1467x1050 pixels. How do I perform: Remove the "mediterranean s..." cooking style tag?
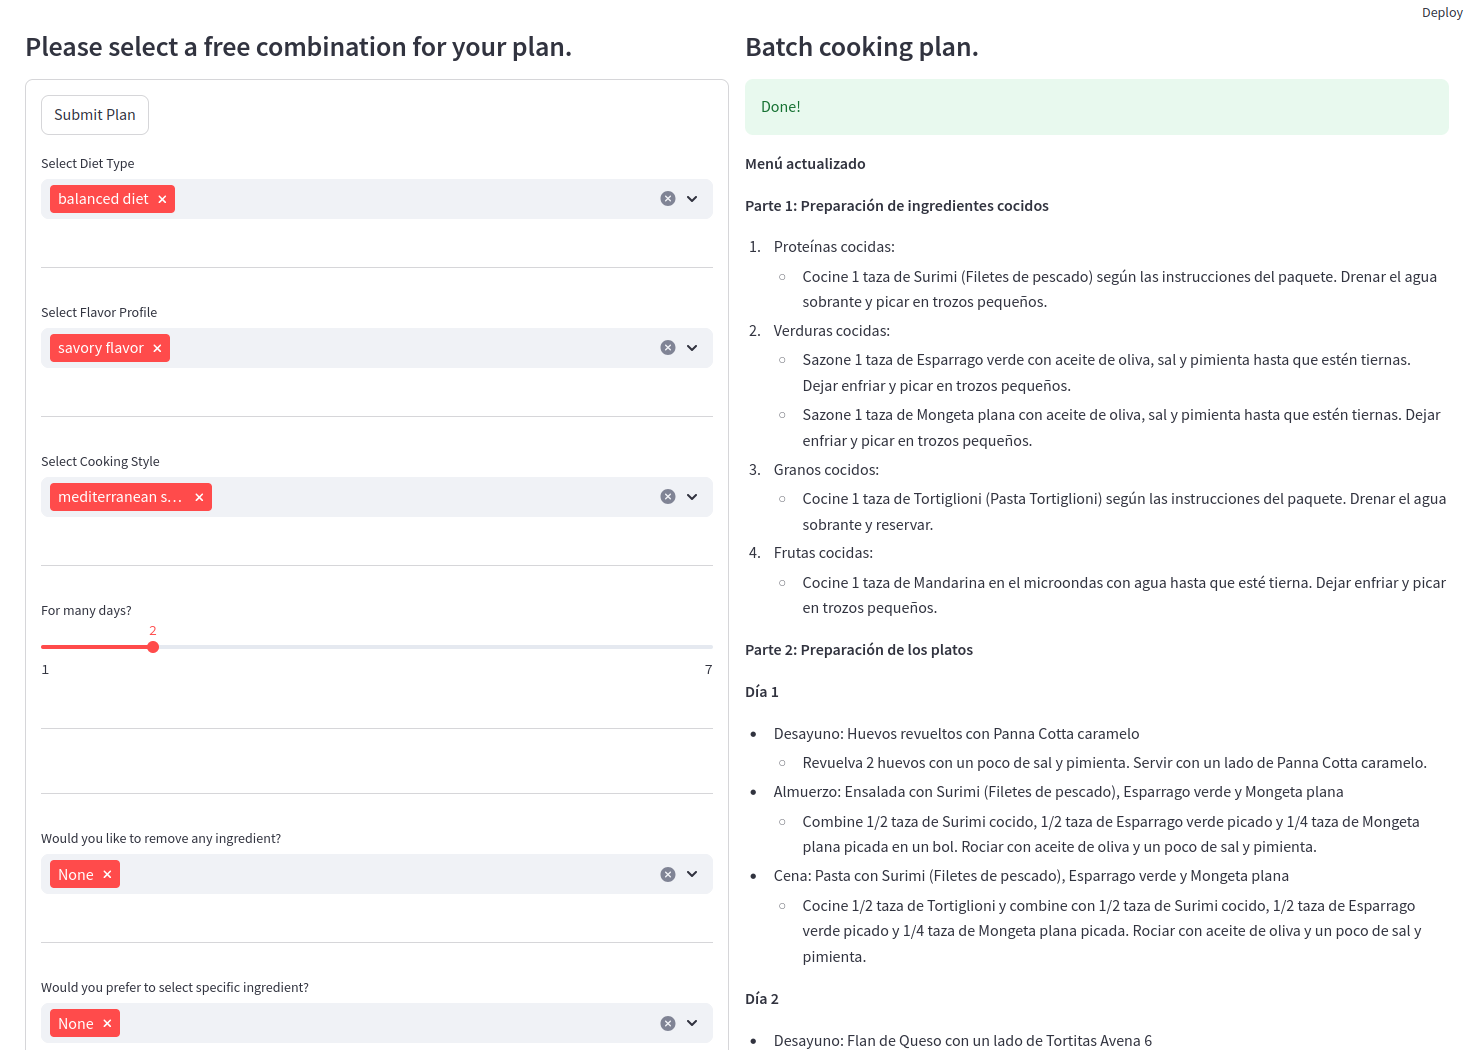coord(199,497)
